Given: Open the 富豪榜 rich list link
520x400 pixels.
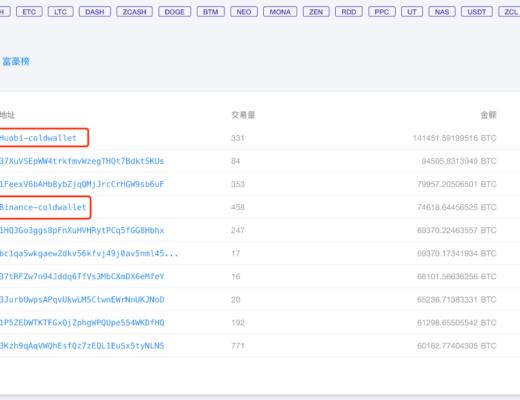Looking at the screenshot, I should click(x=16, y=61).
